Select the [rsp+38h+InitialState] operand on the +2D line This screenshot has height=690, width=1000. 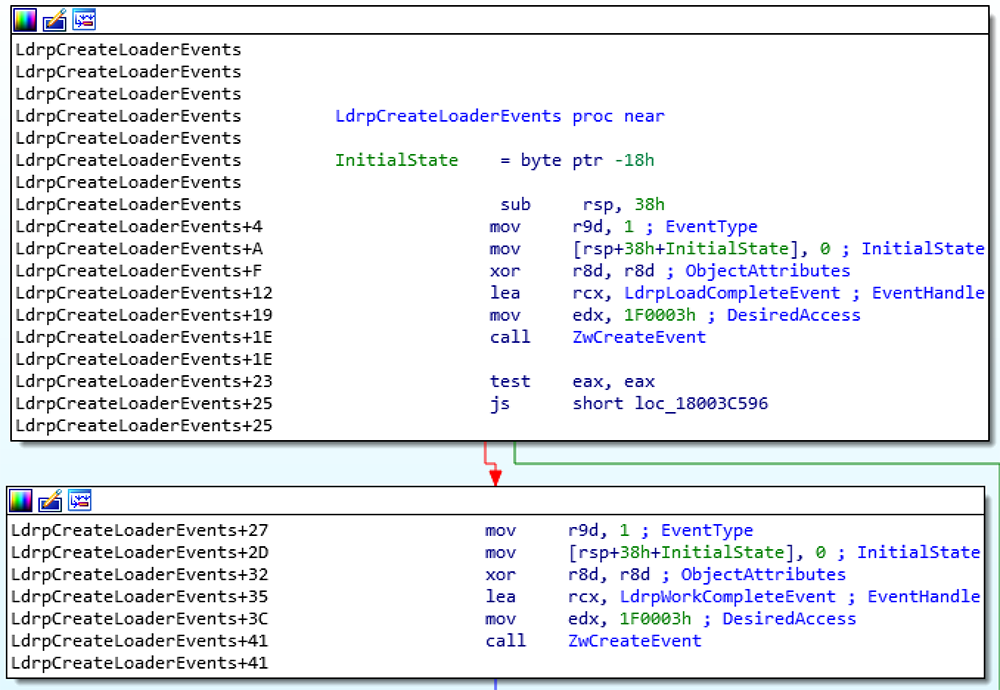pos(681,552)
